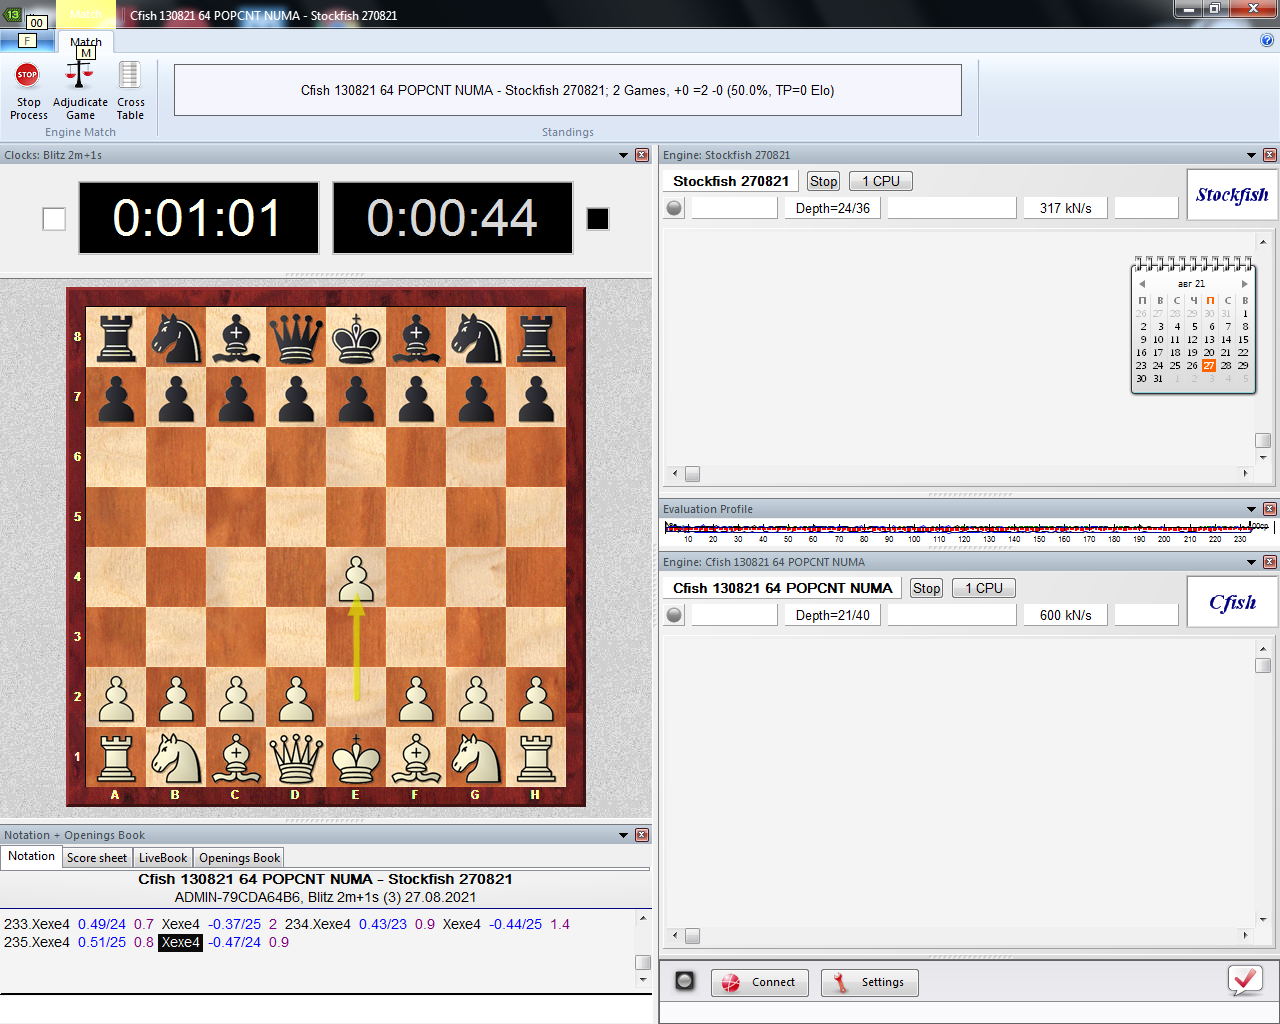This screenshot has height=1024, width=1280.
Task: Click the match standings text box
Action: (x=568, y=90)
